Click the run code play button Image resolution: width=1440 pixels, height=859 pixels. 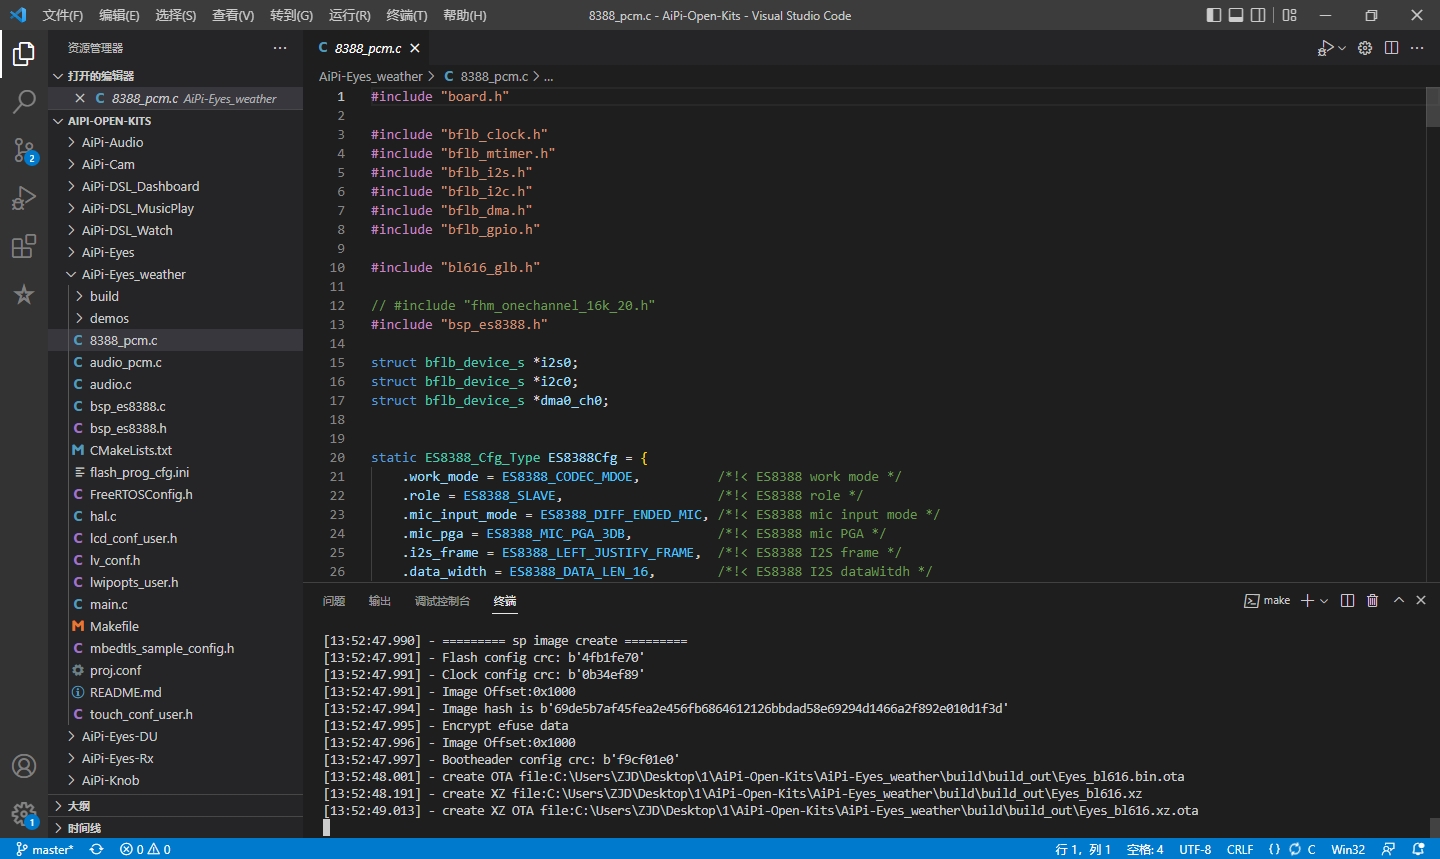(1325, 48)
